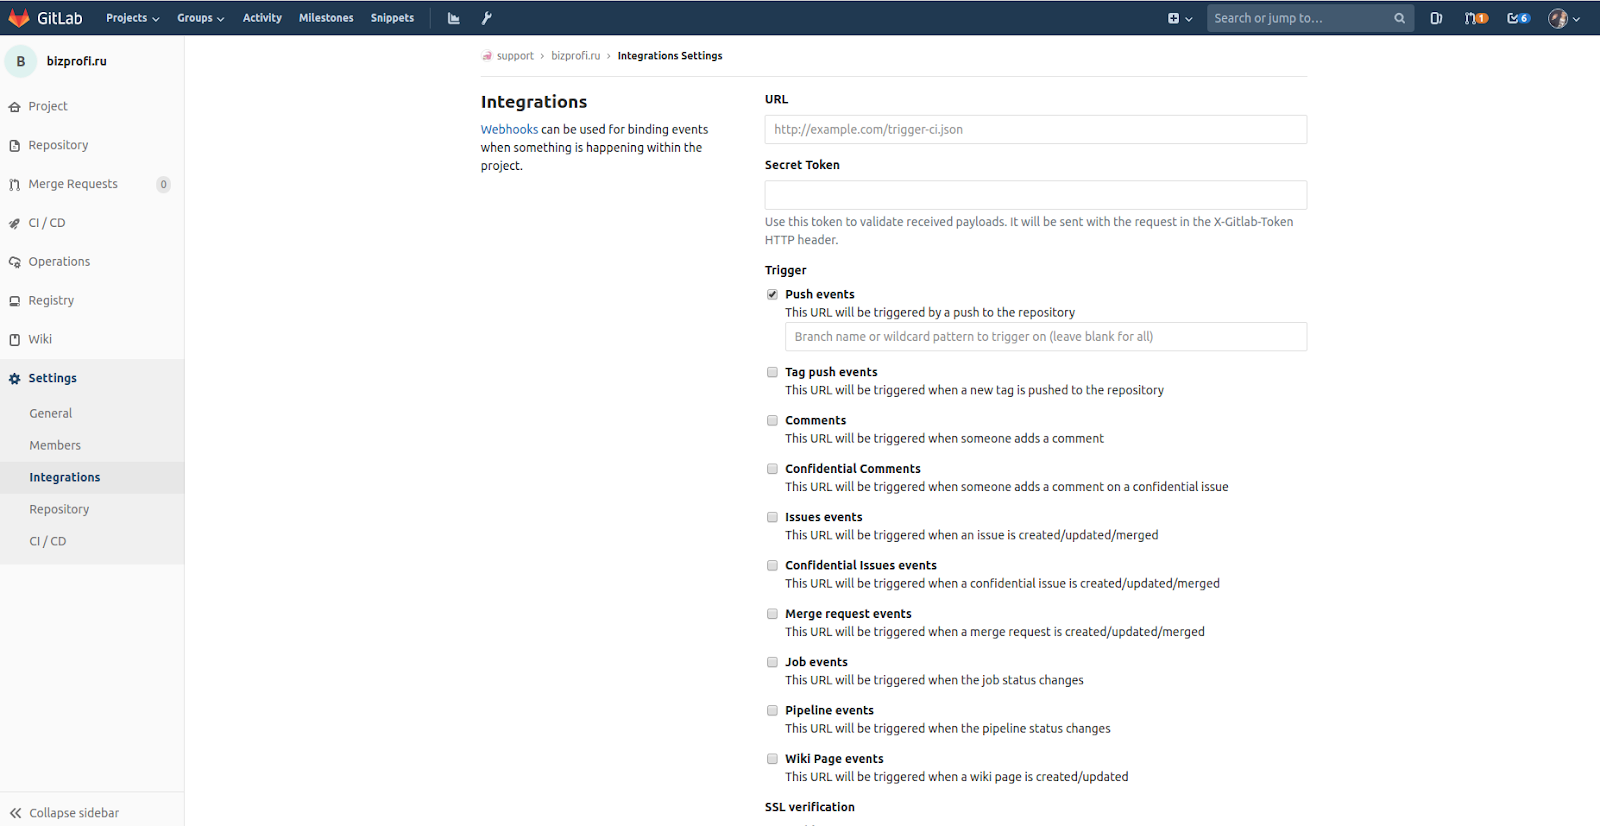Enable the Tag push events checkbox
Screen dimensions: 1600x826
tap(772, 372)
